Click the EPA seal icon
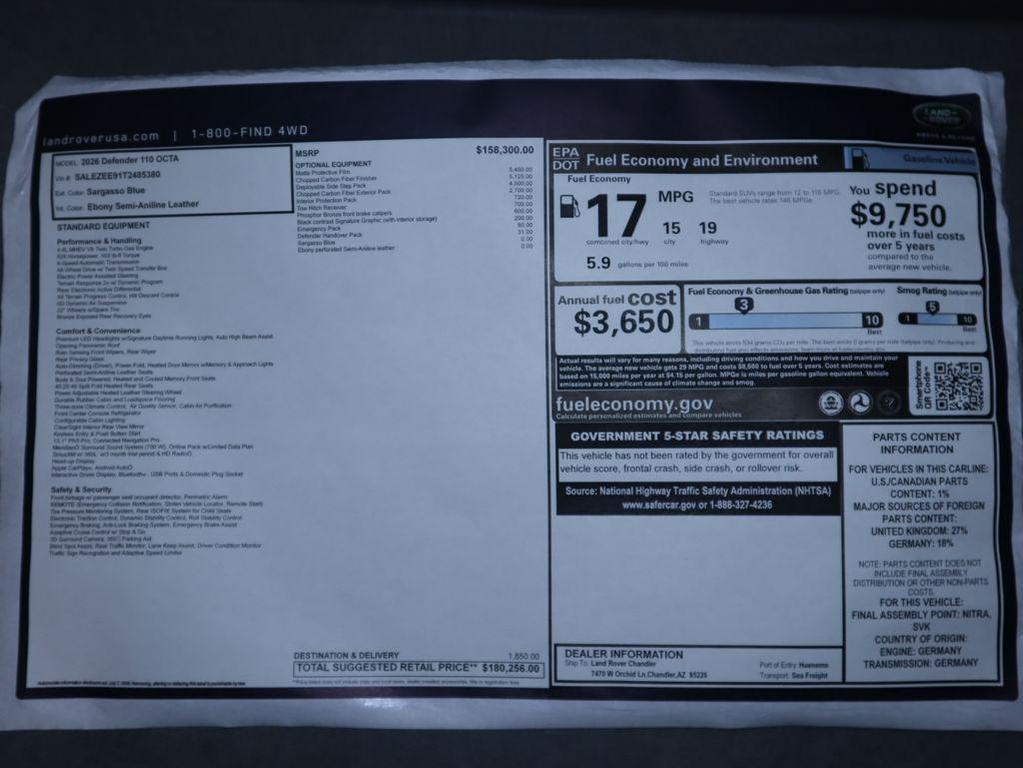1023x768 pixels. point(829,402)
